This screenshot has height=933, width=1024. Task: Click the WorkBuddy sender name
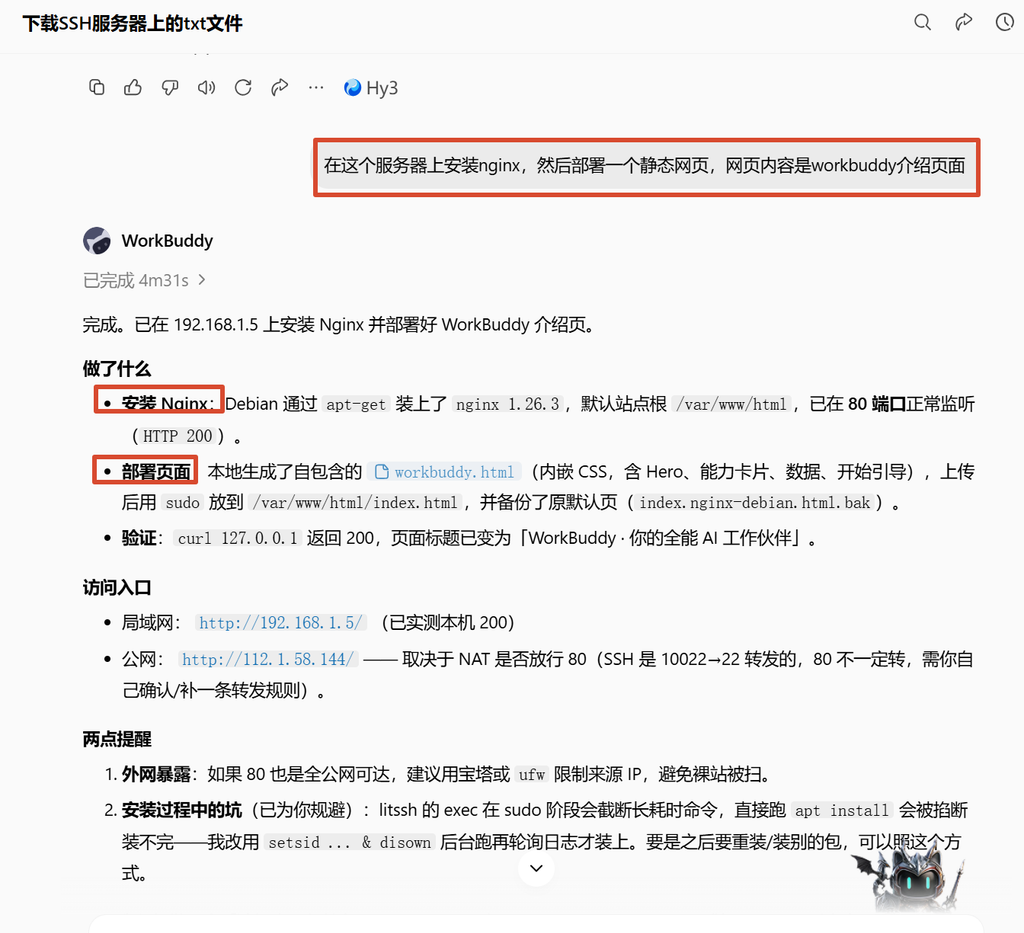point(167,241)
